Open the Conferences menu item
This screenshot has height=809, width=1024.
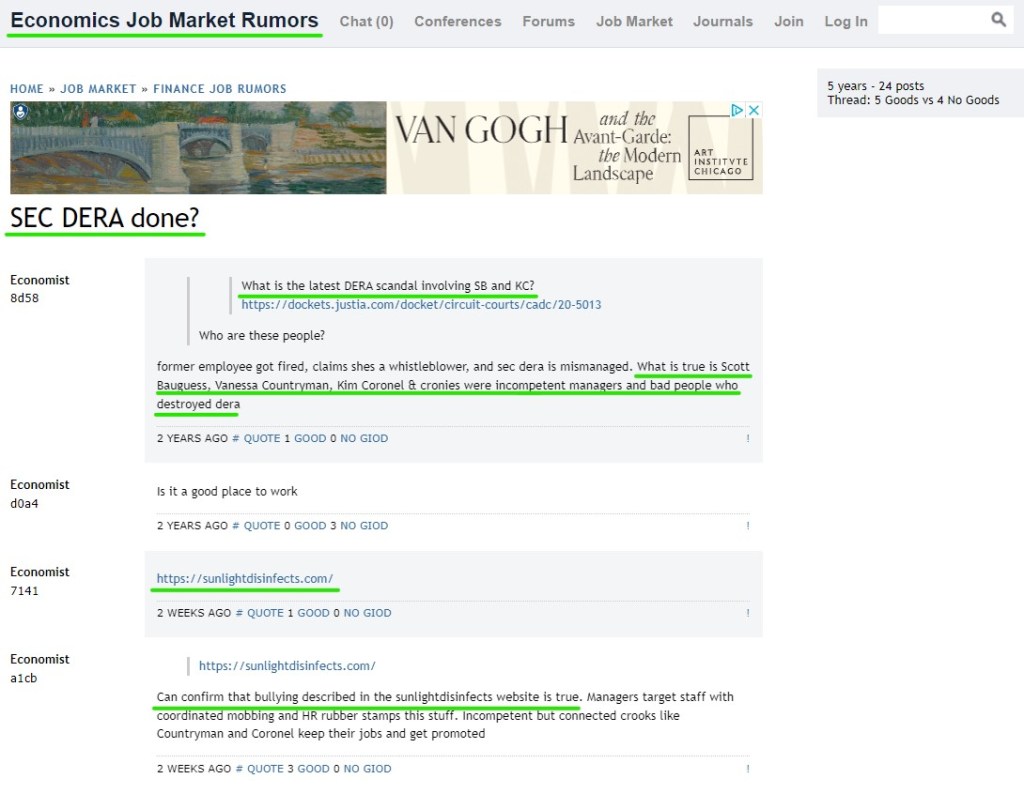click(457, 21)
